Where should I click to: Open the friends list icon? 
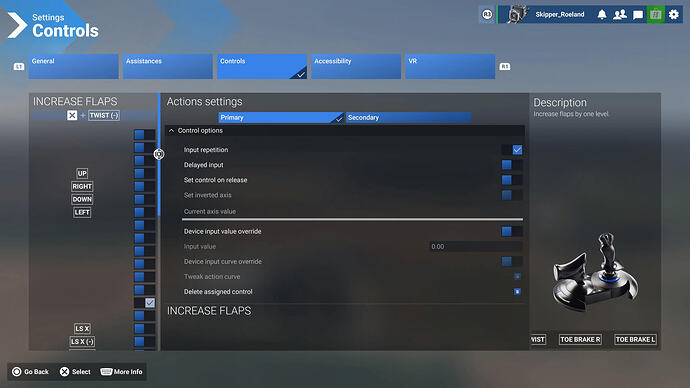pyautogui.click(x=620, y=15)
